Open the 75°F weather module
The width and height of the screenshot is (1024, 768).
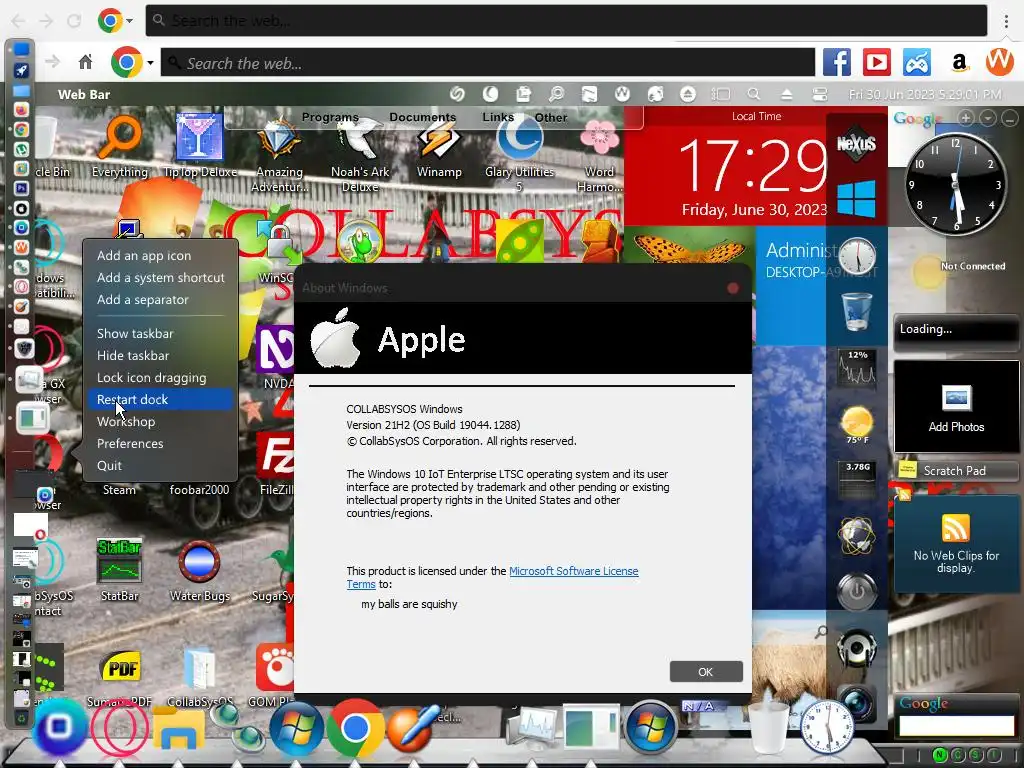click(857, 424)
